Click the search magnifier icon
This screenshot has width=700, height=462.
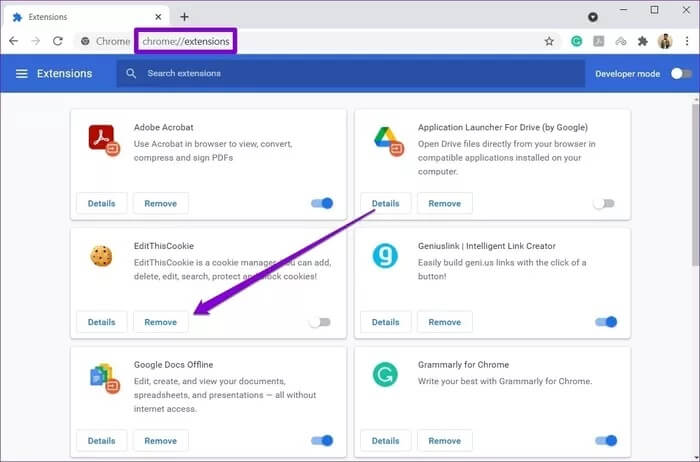pos(131,73)
